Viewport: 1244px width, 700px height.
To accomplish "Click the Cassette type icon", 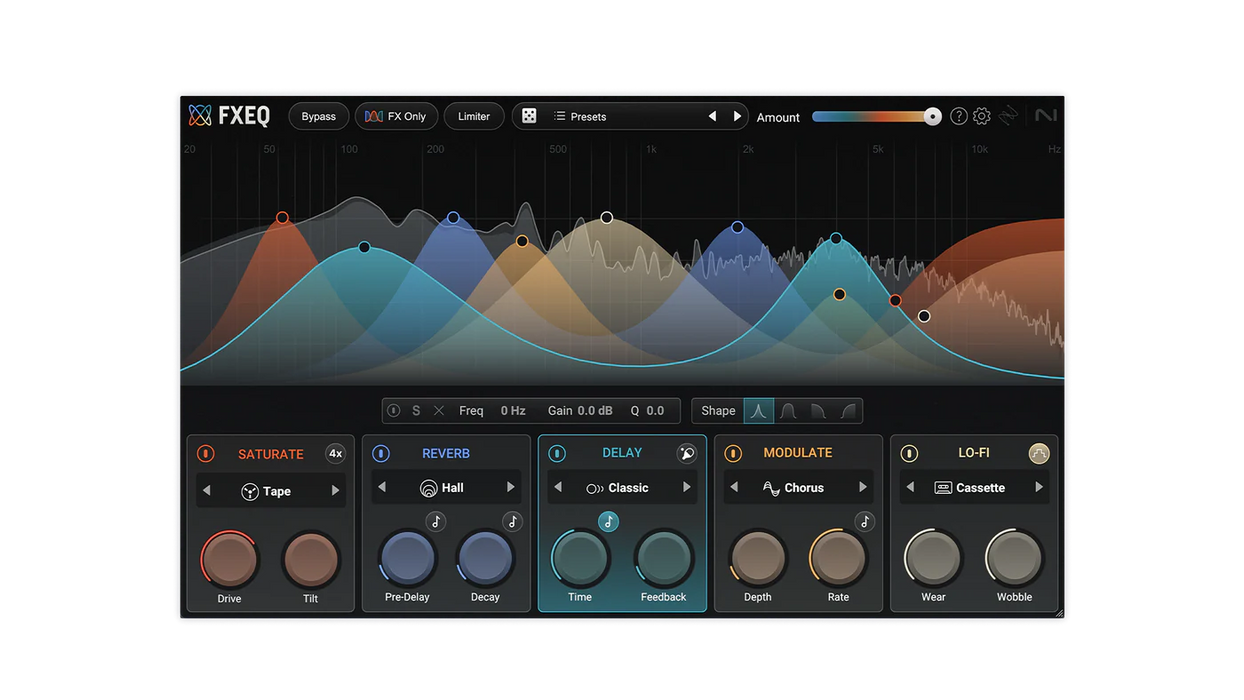I will (x=943, y=488).
